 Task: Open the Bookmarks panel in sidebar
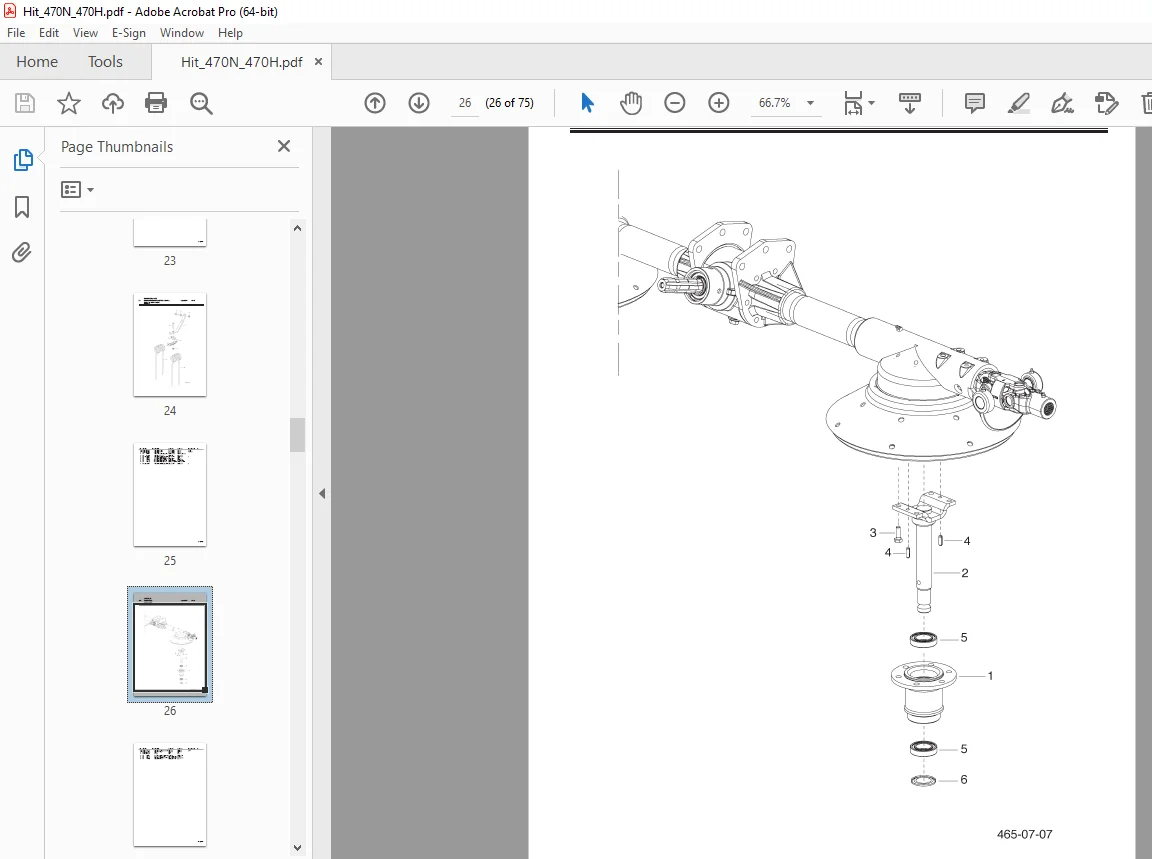coord(22,206)
